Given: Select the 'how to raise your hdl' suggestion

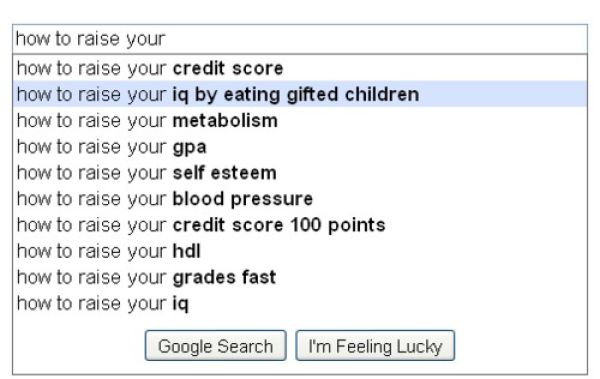Looking at the screenshot, I should click(300, 251).
